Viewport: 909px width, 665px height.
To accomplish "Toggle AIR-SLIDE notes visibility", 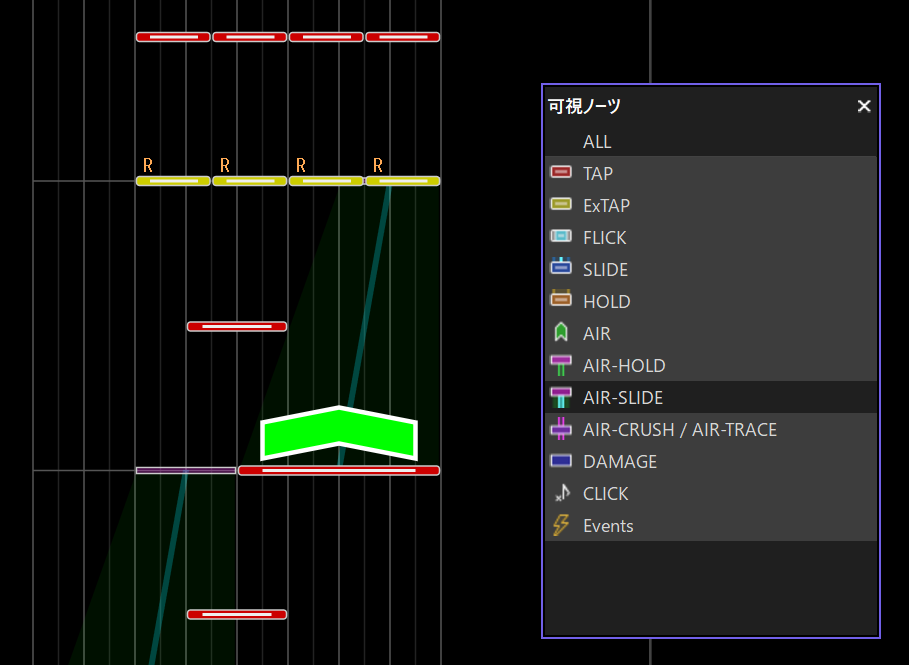I will pyautogui.click(x=711, y=397).
